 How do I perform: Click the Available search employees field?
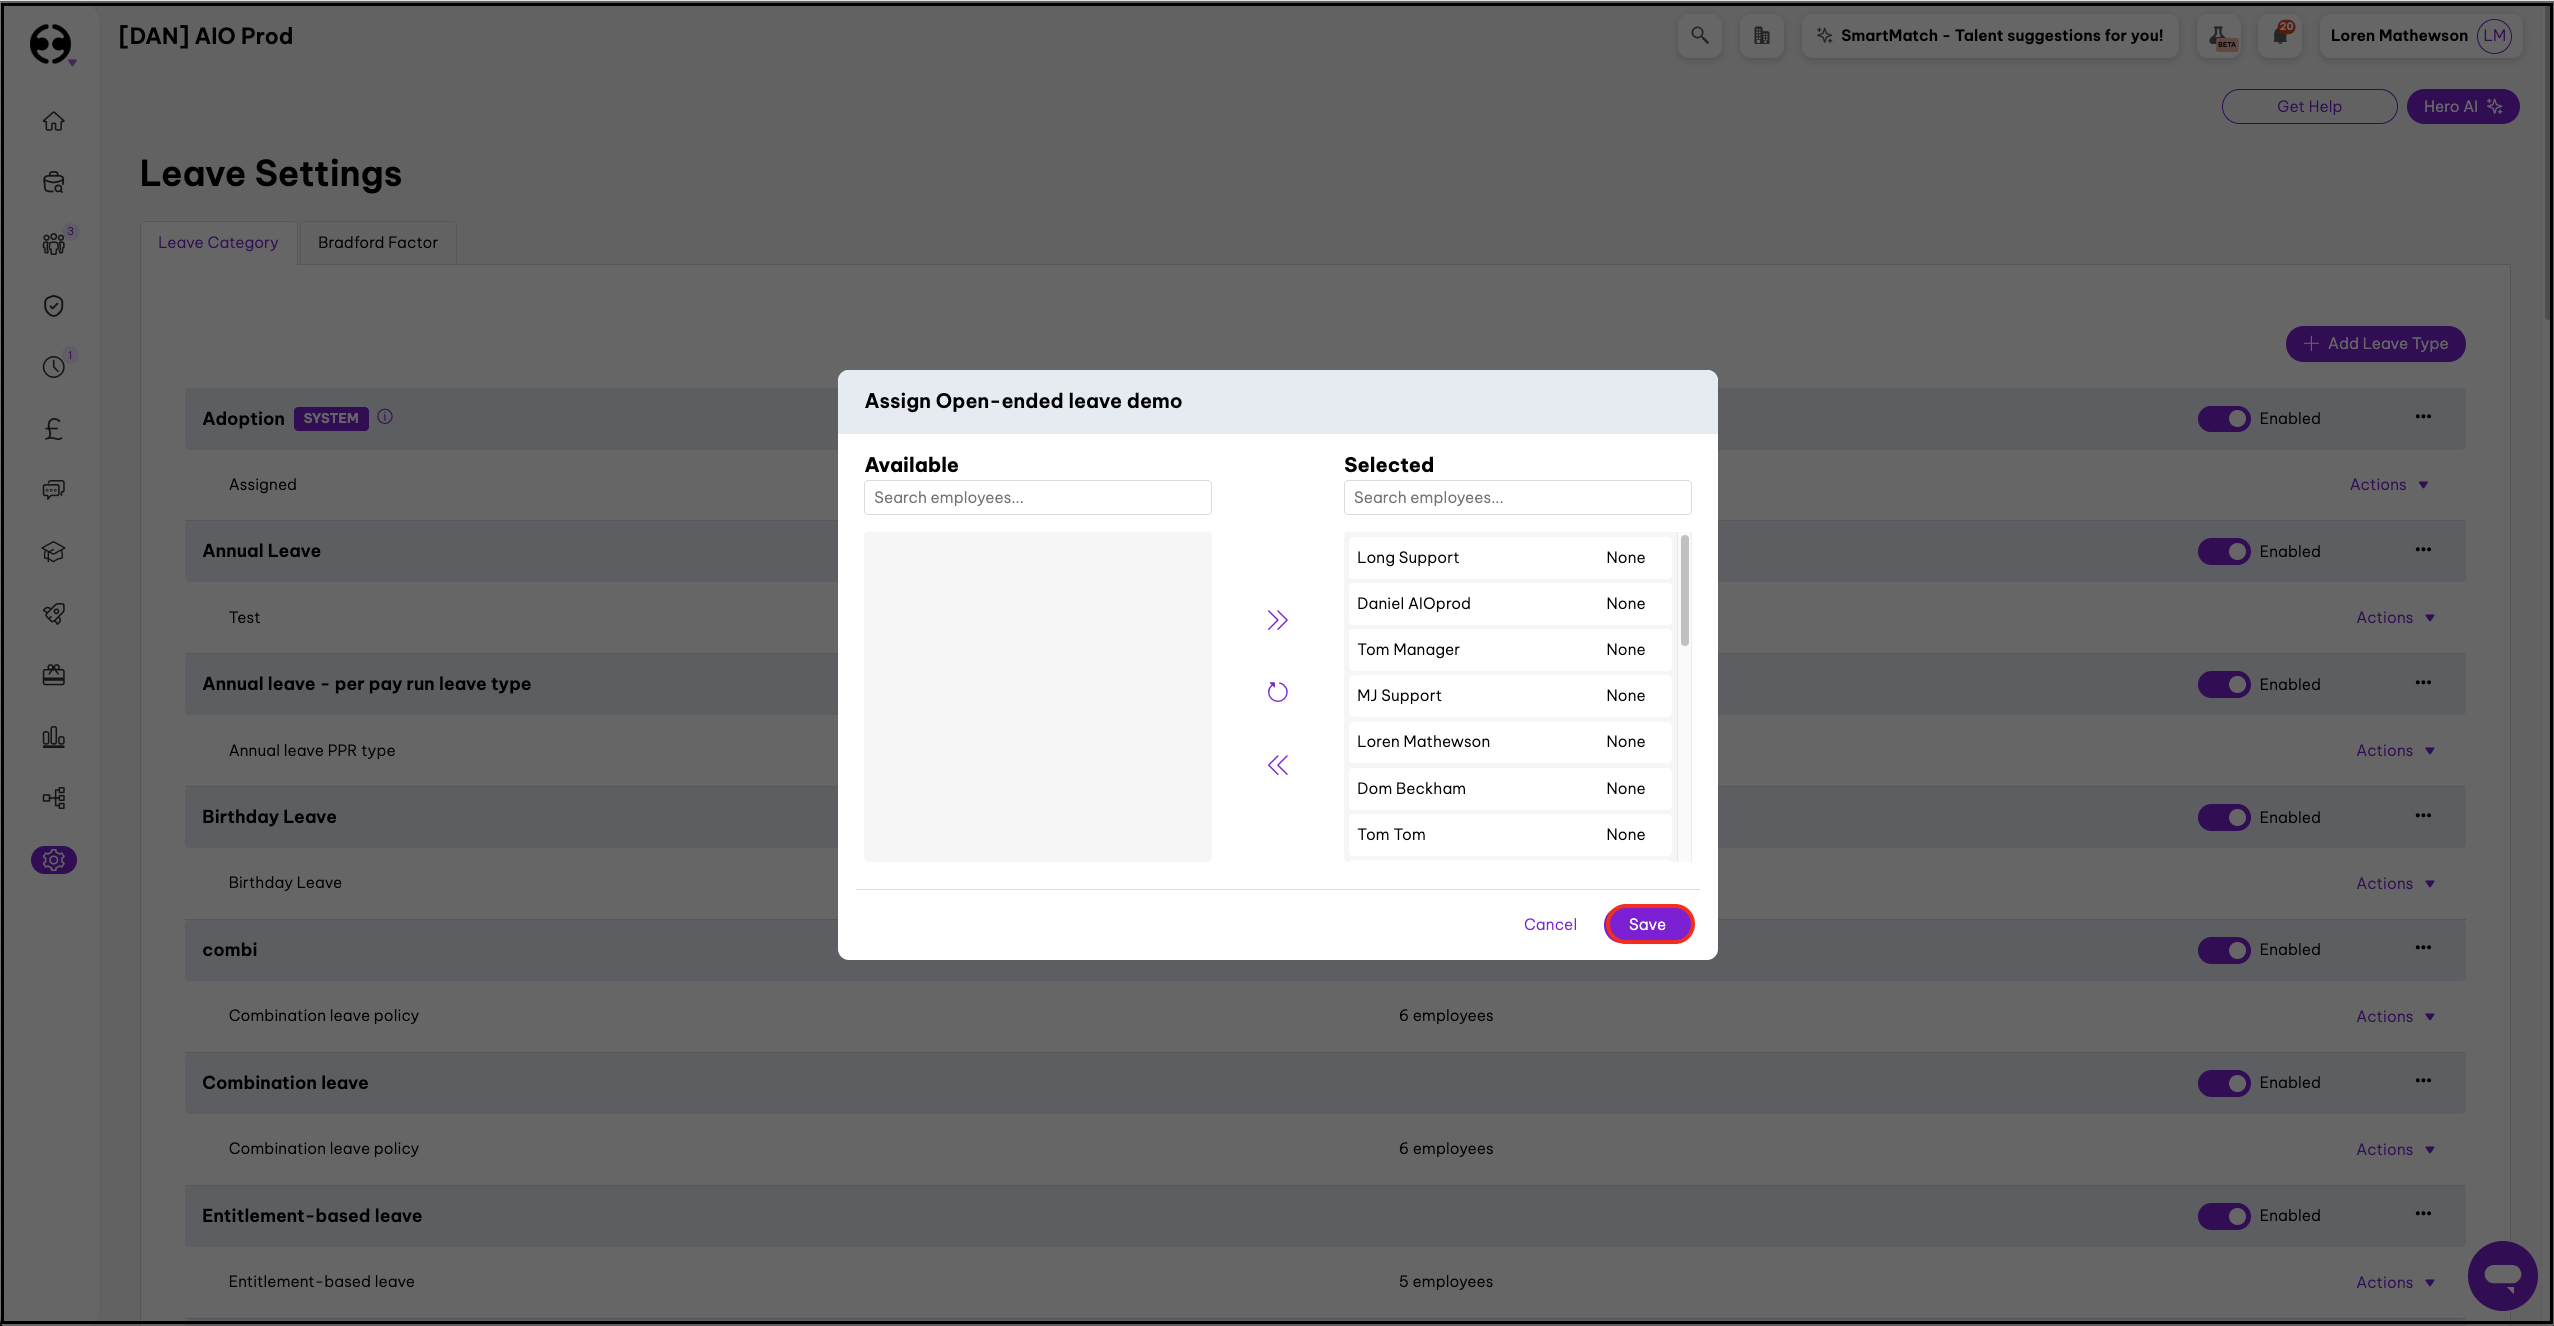click(x=1037, y=498)
